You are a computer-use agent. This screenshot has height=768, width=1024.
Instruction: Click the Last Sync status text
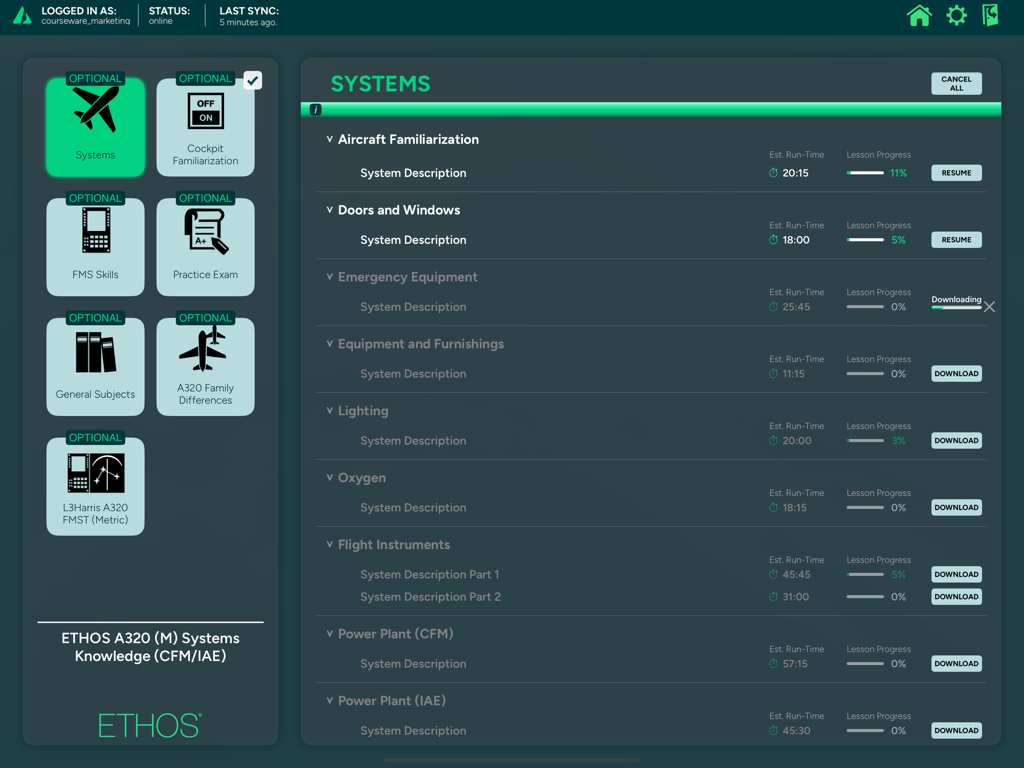pos(249,16)
